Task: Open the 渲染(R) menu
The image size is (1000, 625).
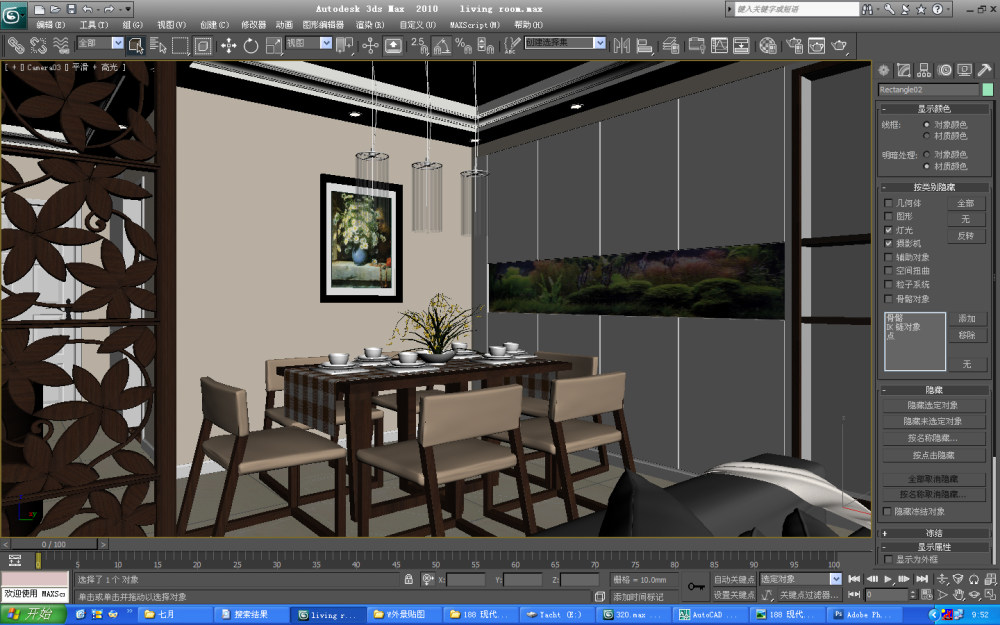Action: click(x=370, y=25)
